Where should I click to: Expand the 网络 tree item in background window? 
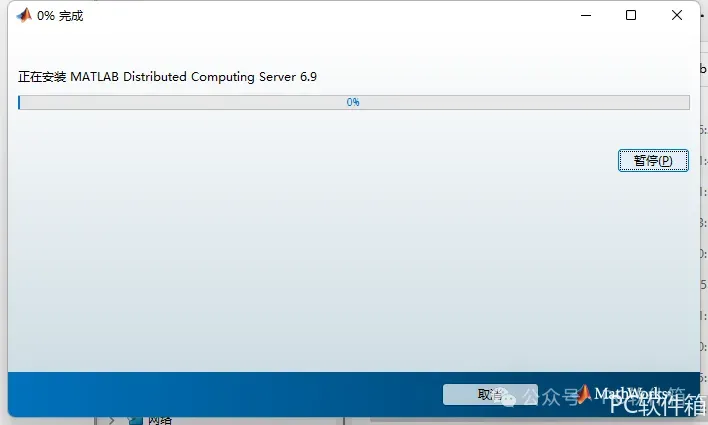click(111, 421)
